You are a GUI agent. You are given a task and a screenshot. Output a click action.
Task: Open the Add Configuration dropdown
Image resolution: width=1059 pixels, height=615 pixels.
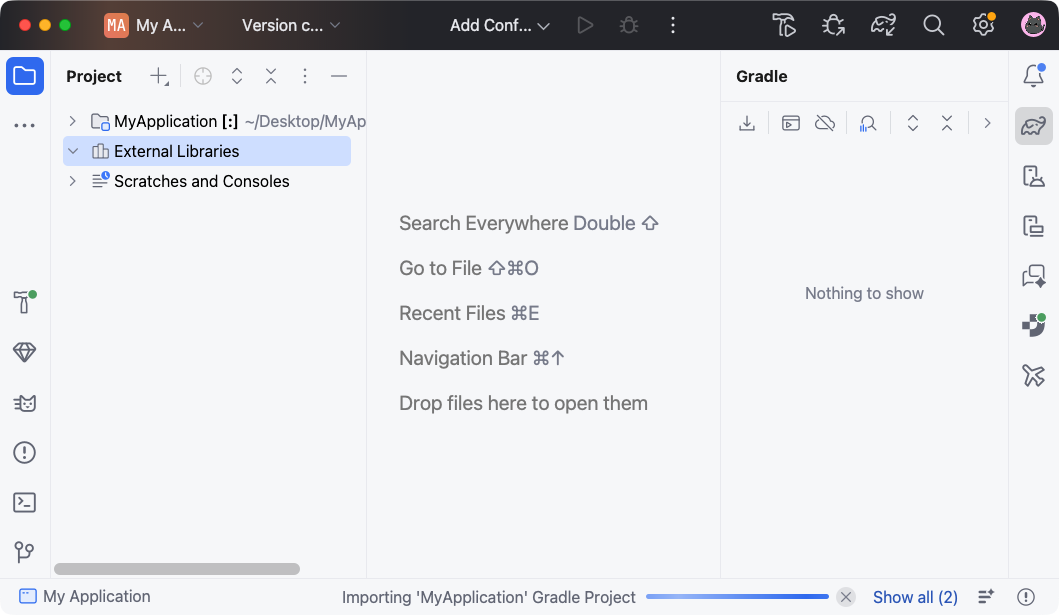[x=500, y=26]
